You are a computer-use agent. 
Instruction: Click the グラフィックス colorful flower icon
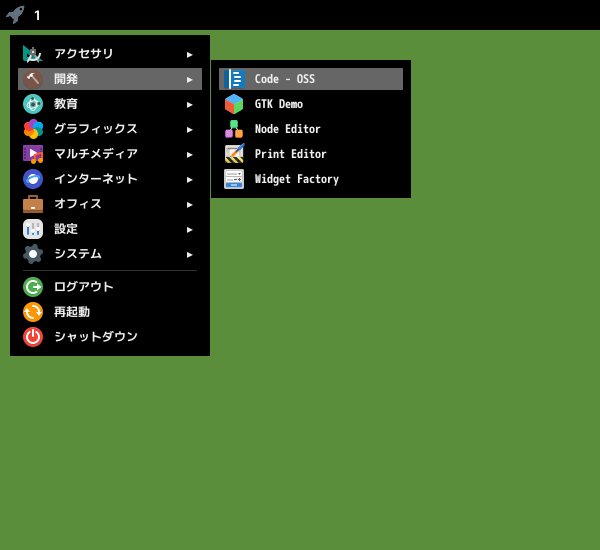33,129
